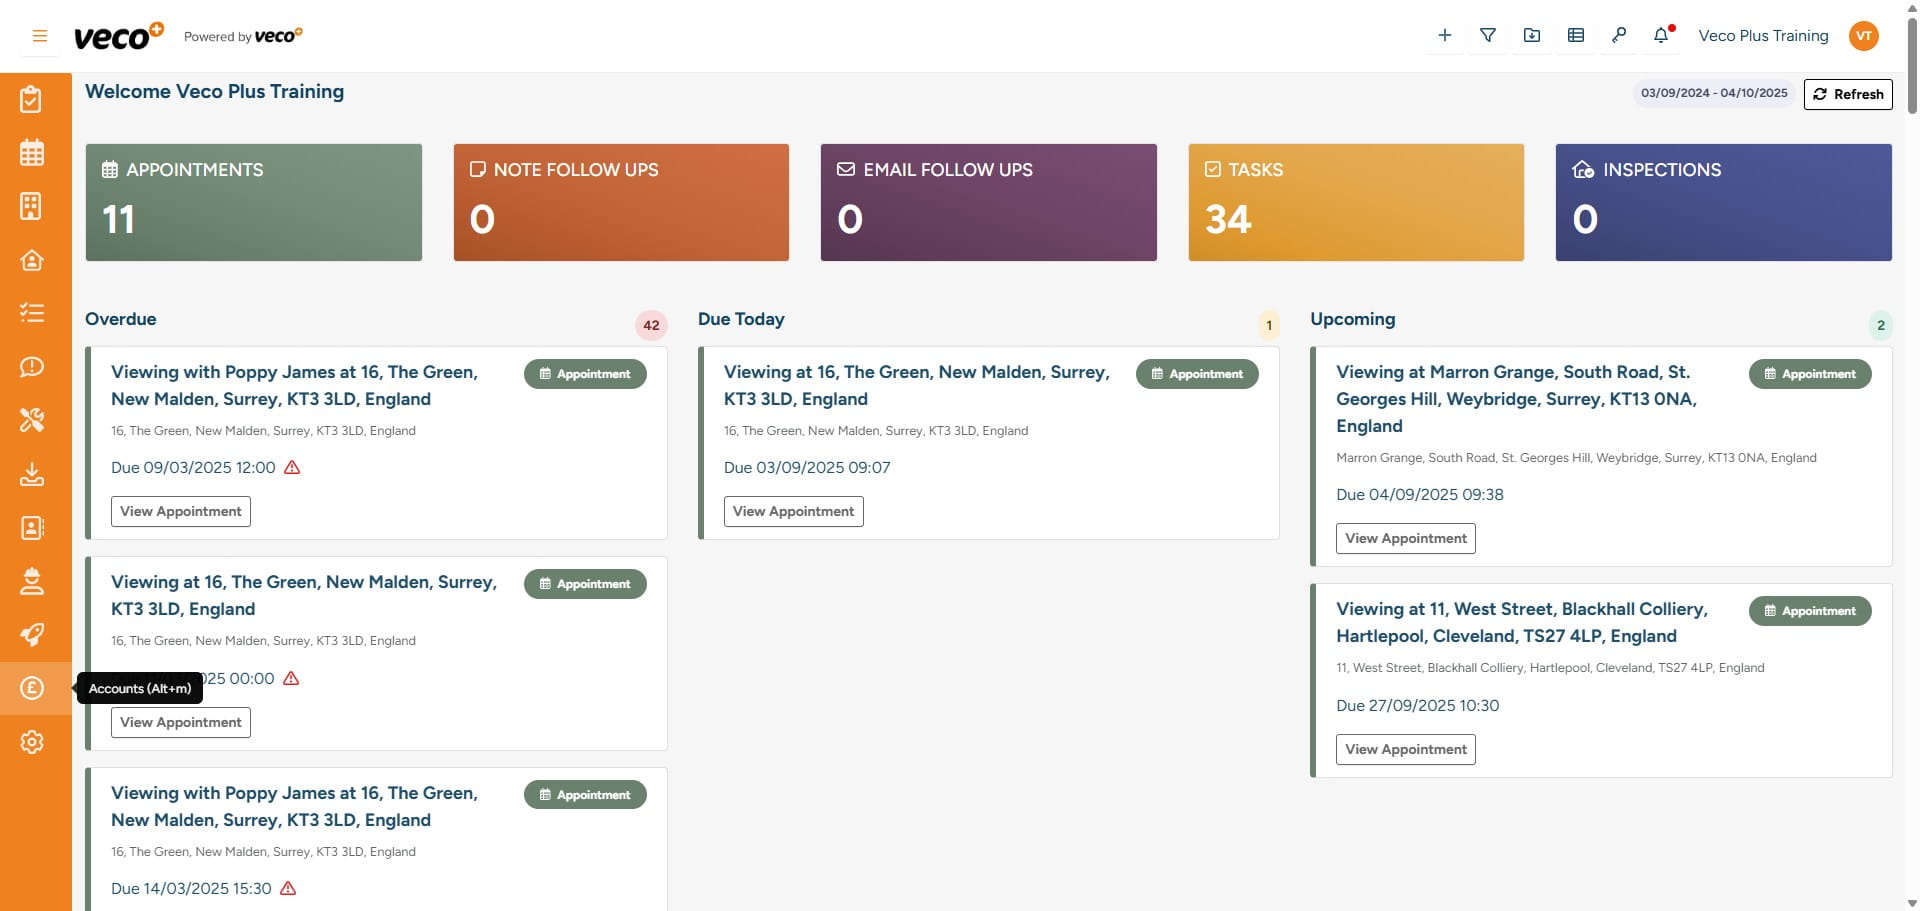Open the Accounts pound-sign sidebar icon
Viewport: 1920px width, 911px height.
(x=32, y=688)
